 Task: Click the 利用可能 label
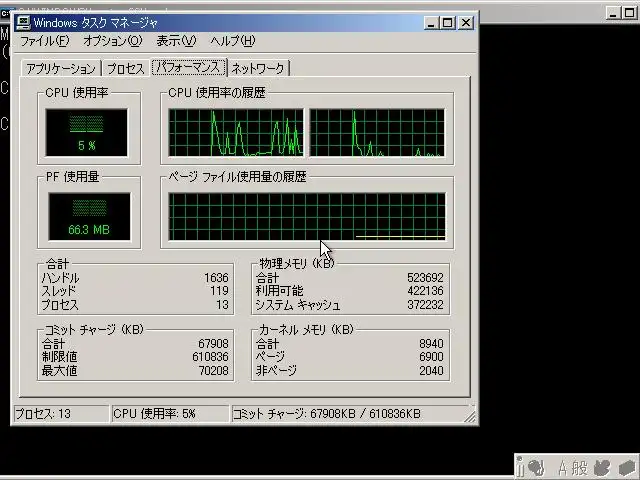(279, 291)
